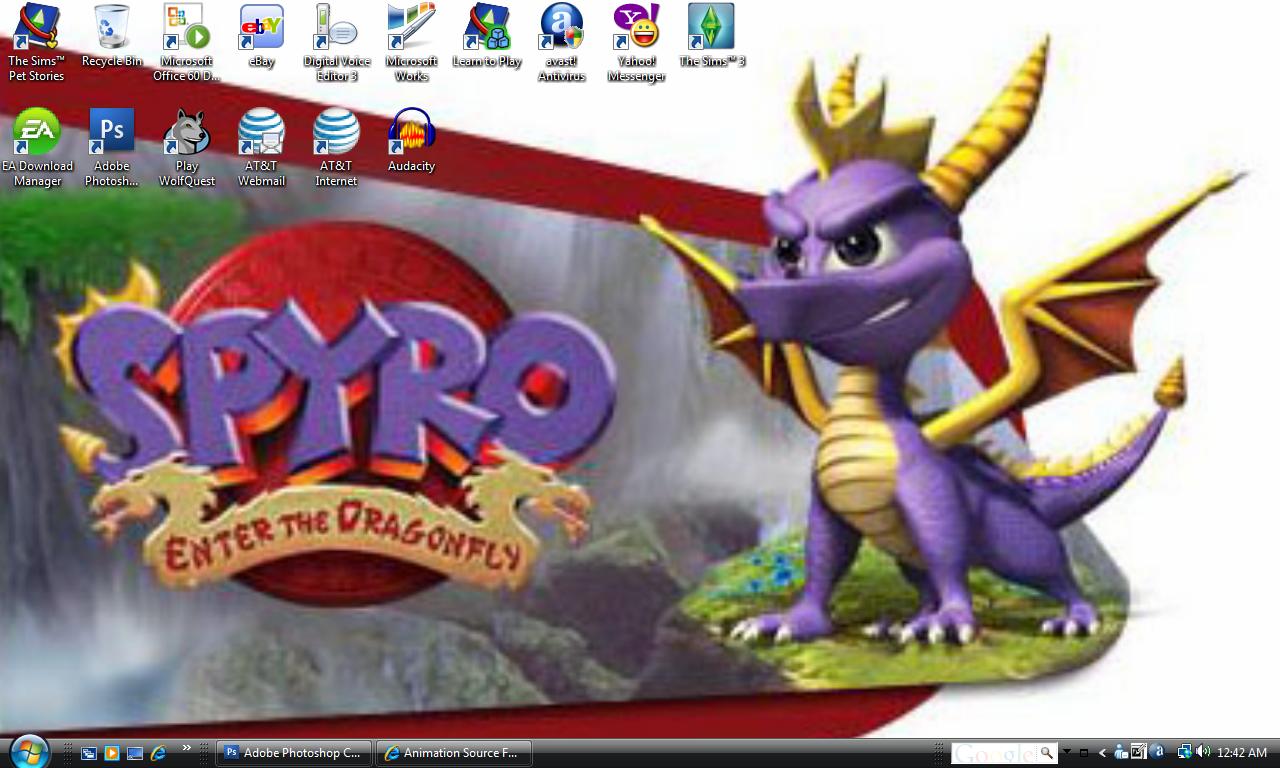Launch Internet Explorer from quick launch
This screenshot has width=1280, height=768.
coord(158,753)
